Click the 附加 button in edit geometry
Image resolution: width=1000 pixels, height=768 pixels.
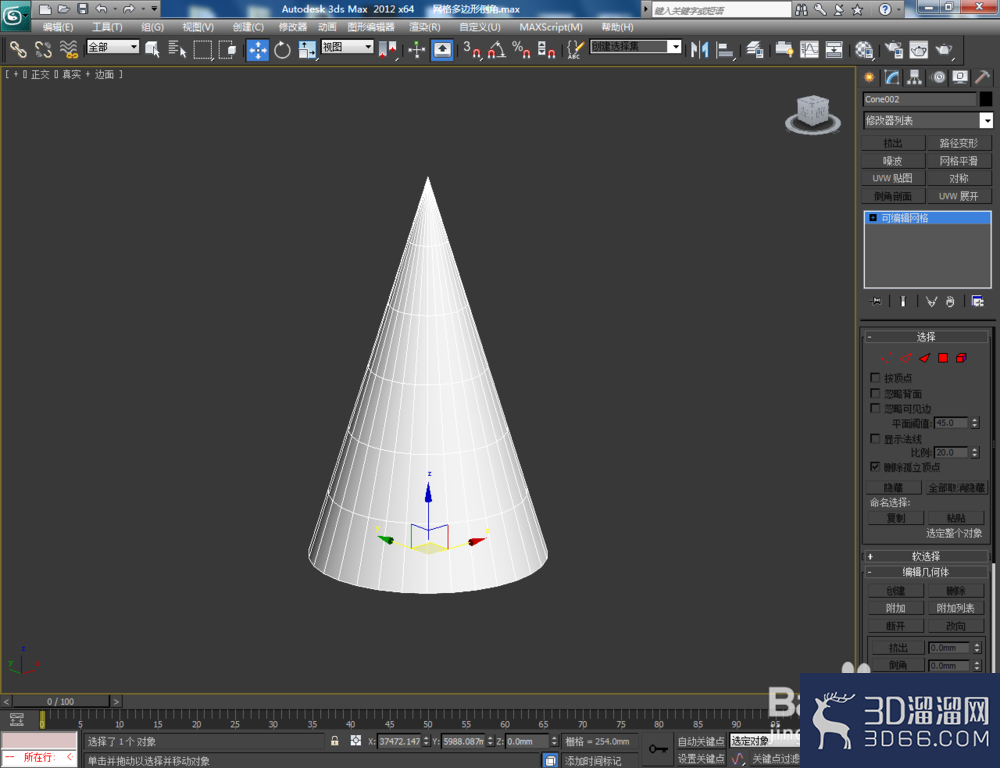[x=895, y=609]
